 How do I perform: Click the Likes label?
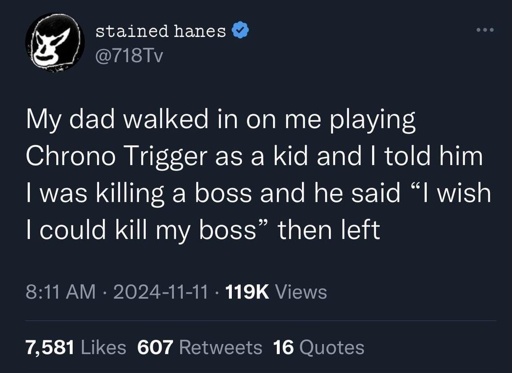pyautogui.click(x=104, y=347)
